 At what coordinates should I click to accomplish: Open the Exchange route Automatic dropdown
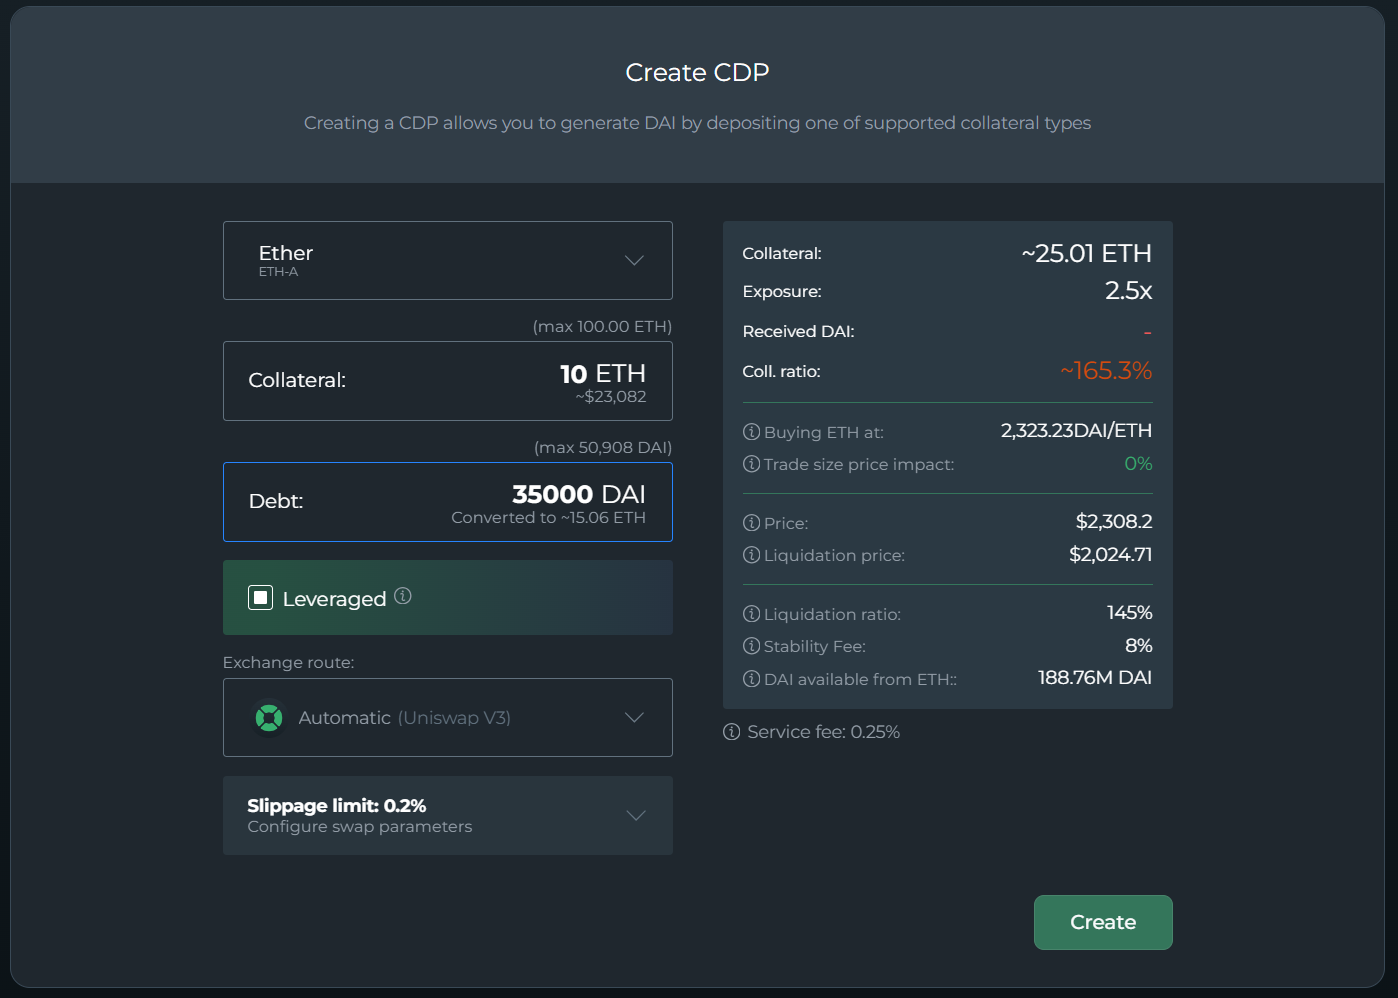click(448, 718)
